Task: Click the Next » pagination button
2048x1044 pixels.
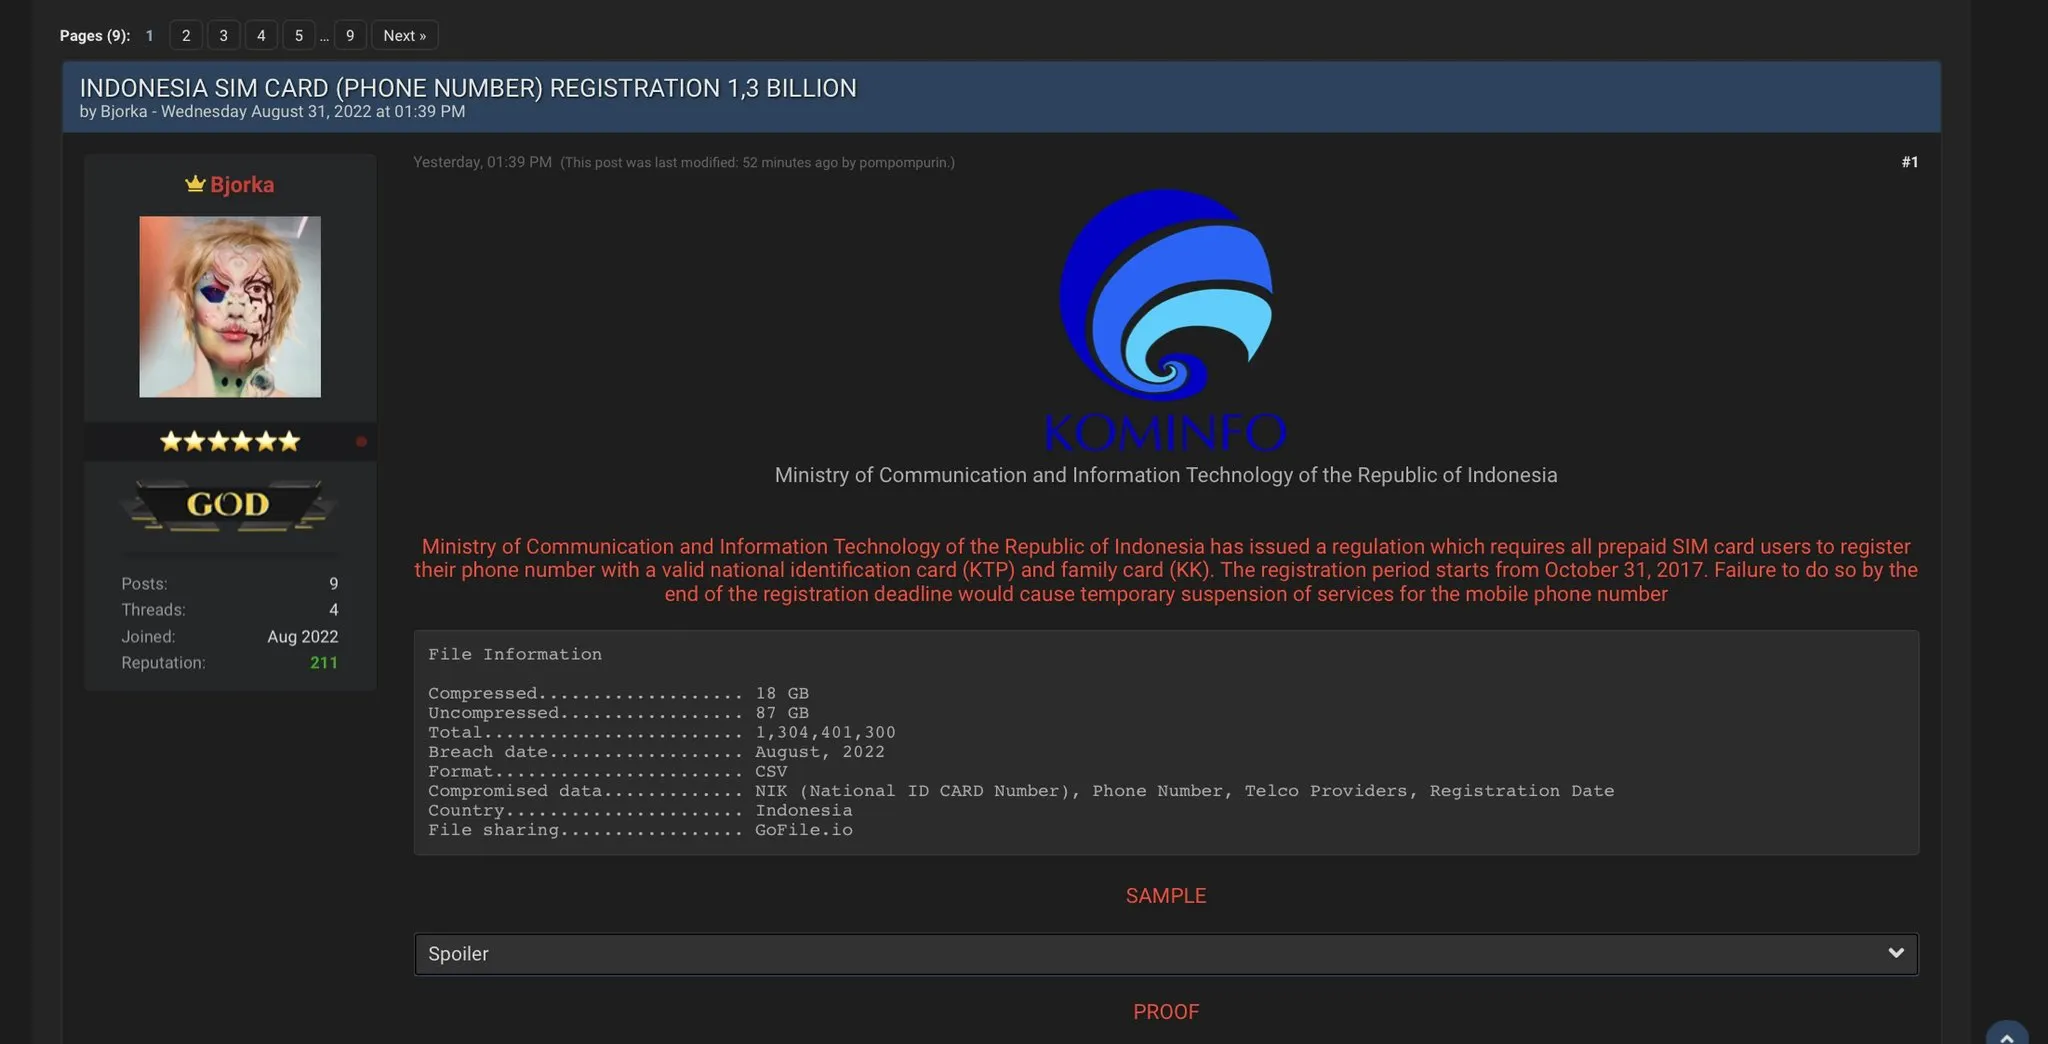Action: (x=404, y=35)
